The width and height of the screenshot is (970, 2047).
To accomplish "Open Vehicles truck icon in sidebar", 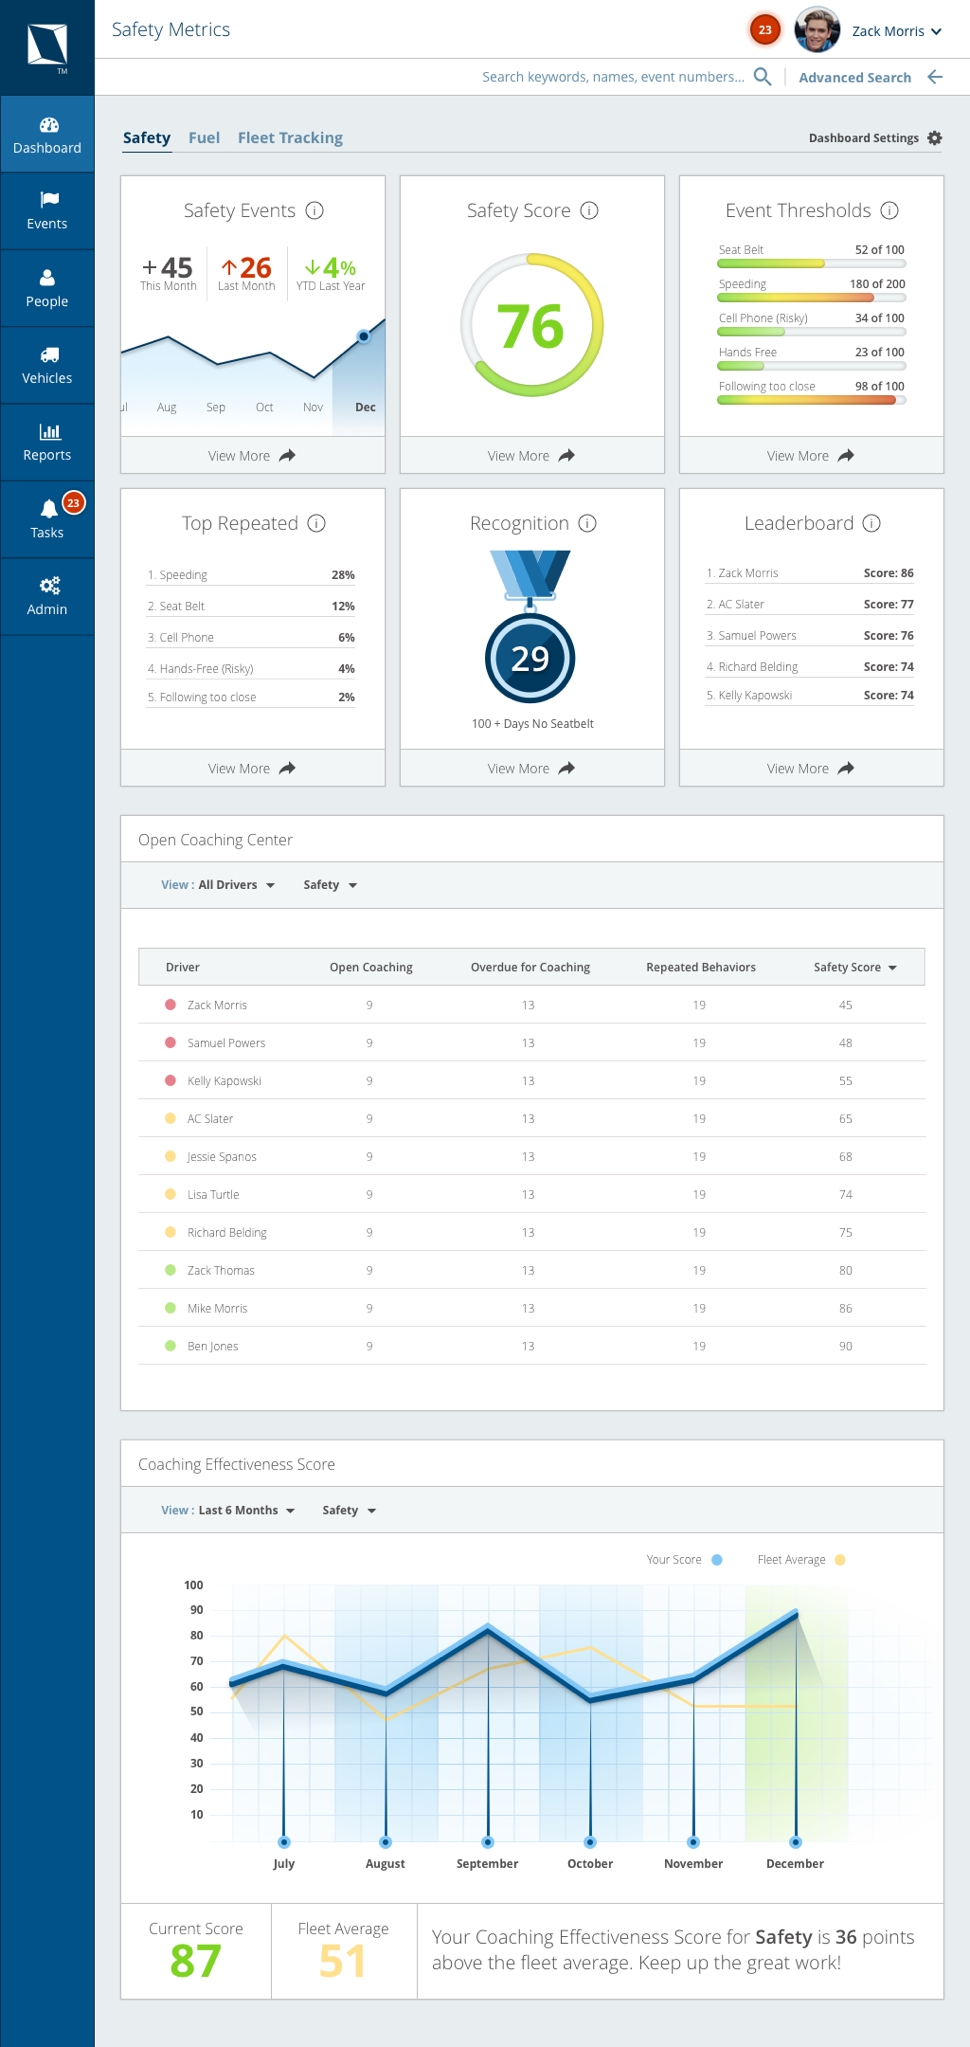I will 49,354.
